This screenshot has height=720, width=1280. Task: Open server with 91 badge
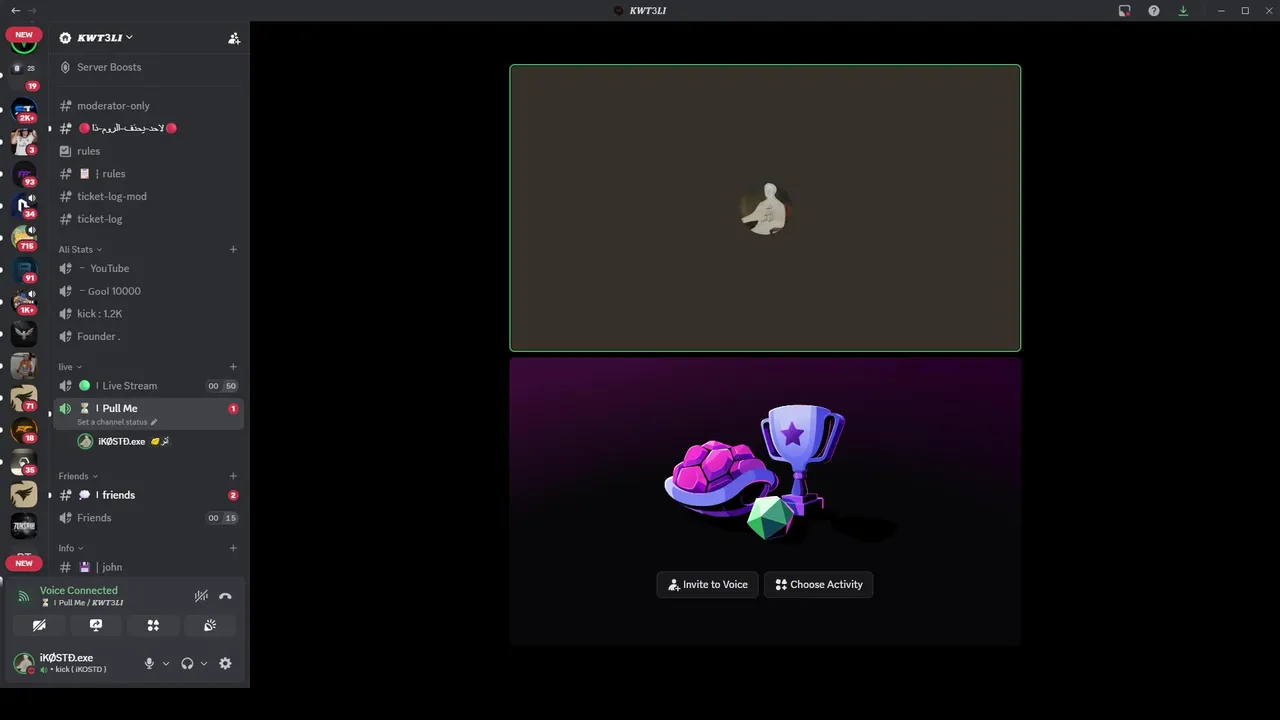click(x=24, y=270)
